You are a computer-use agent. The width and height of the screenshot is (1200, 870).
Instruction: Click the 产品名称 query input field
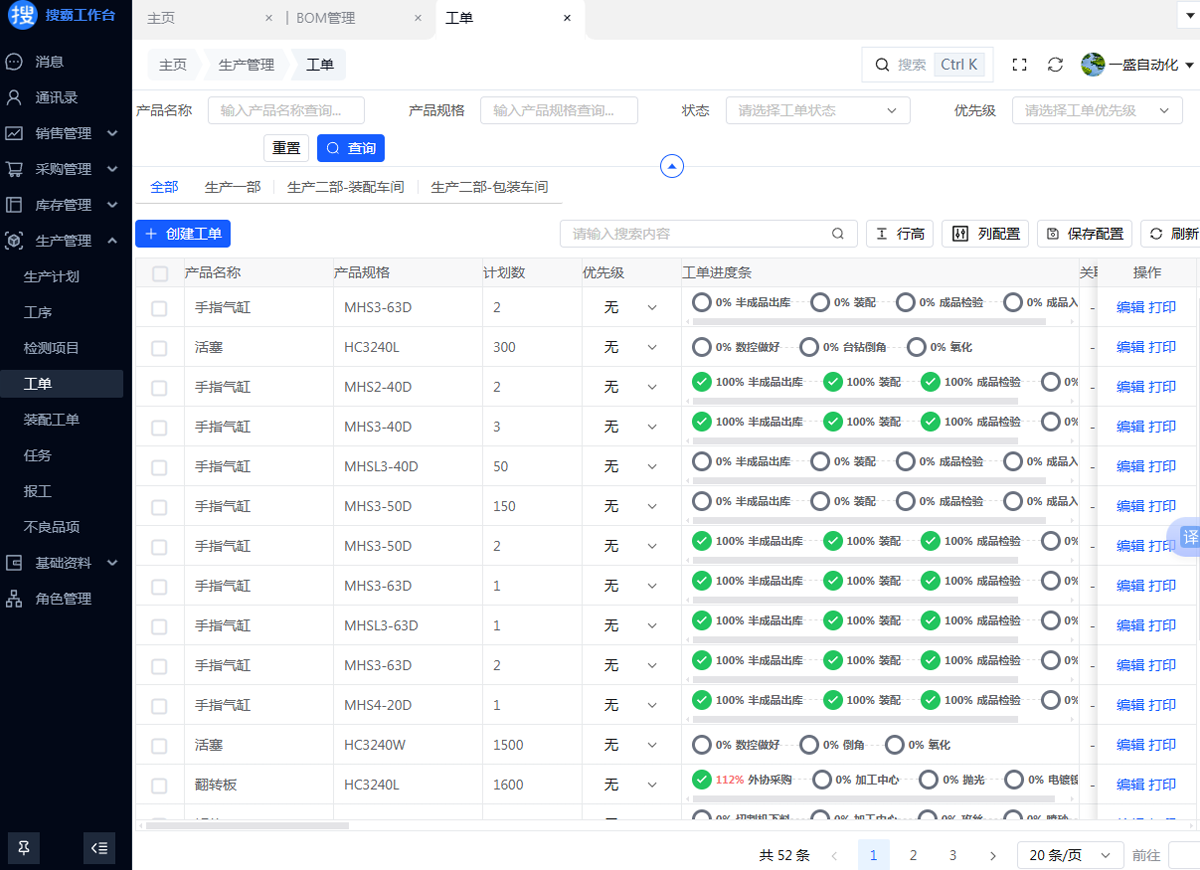click(x=286, y=111)
